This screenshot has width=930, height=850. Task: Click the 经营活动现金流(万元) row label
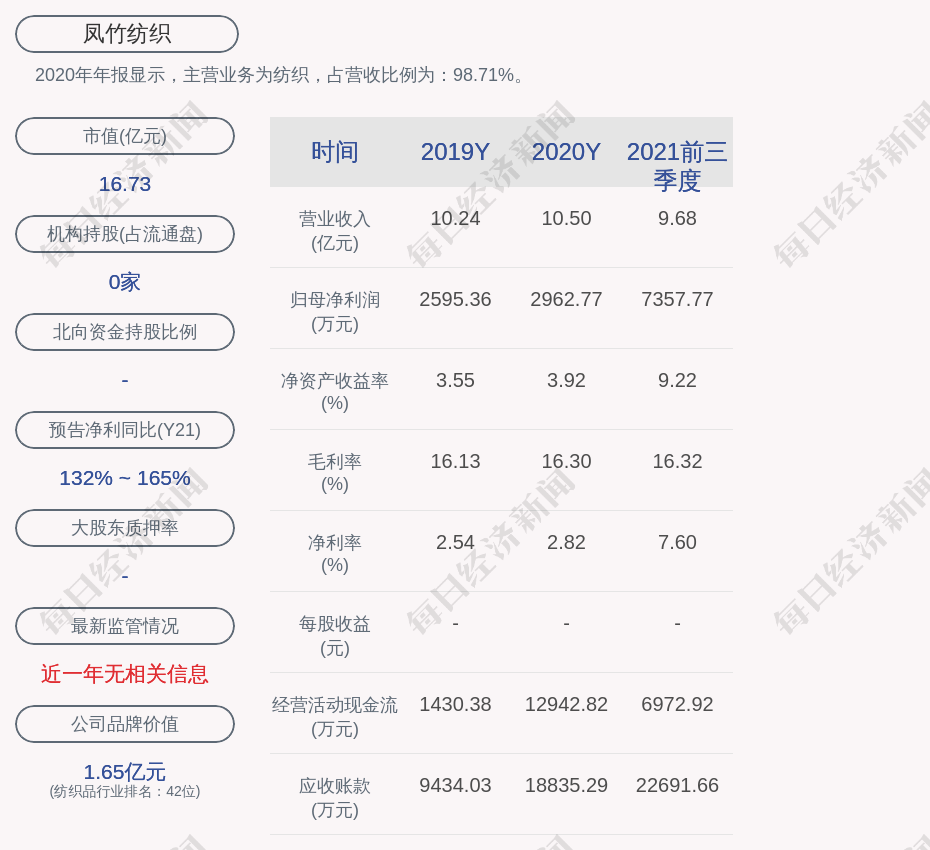[335, 716]
